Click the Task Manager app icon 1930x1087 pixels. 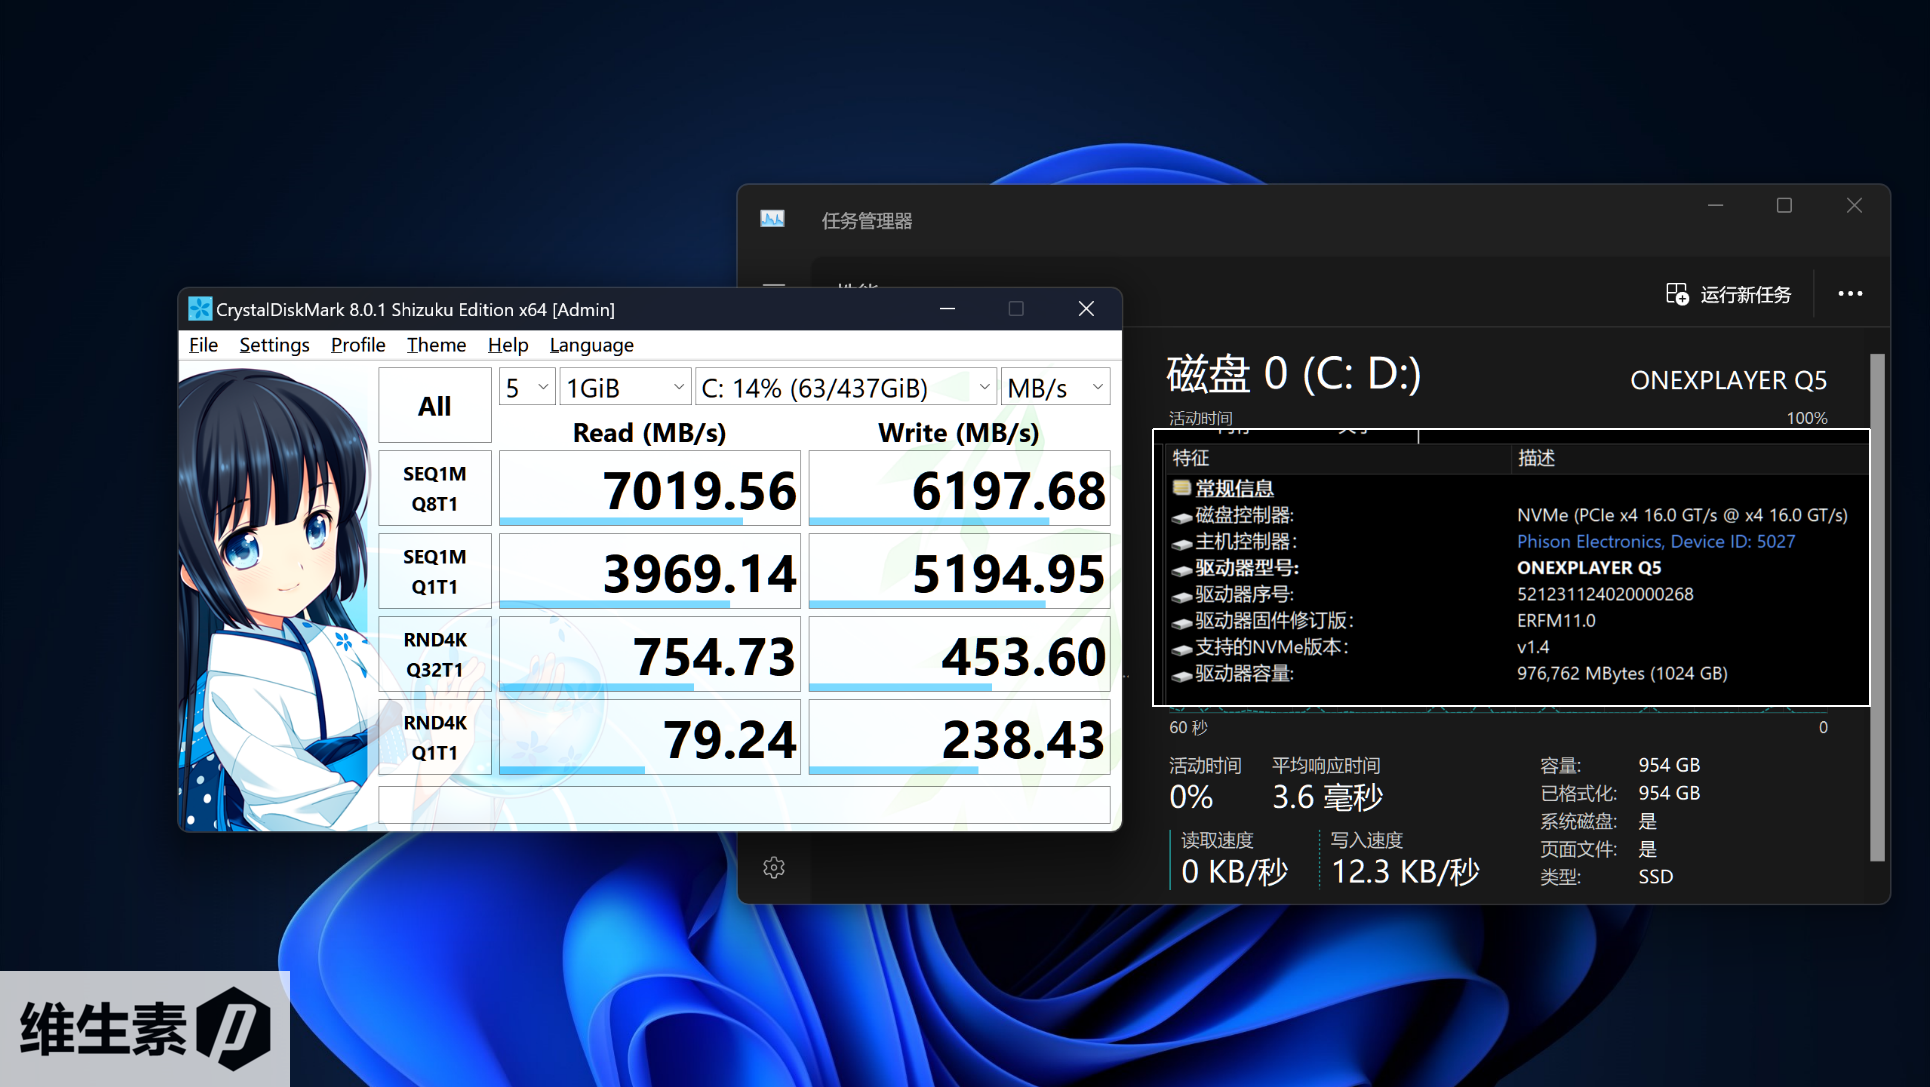click(x=772, y=219)
